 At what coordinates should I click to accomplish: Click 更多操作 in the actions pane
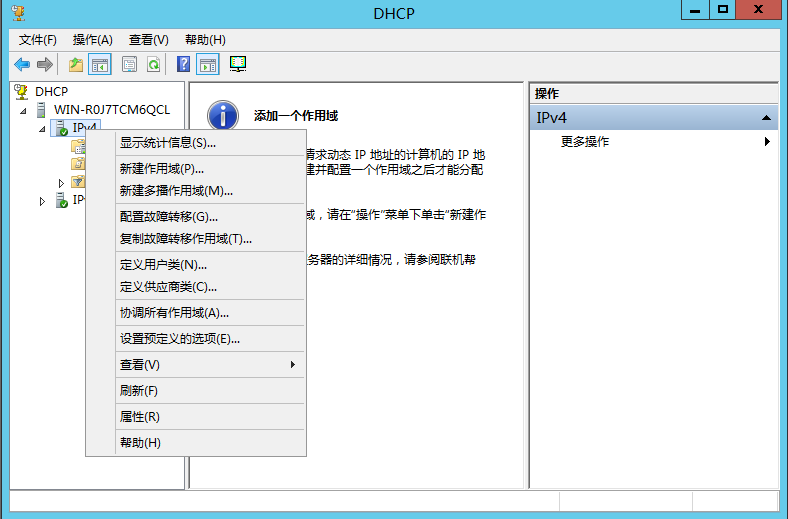585,142
